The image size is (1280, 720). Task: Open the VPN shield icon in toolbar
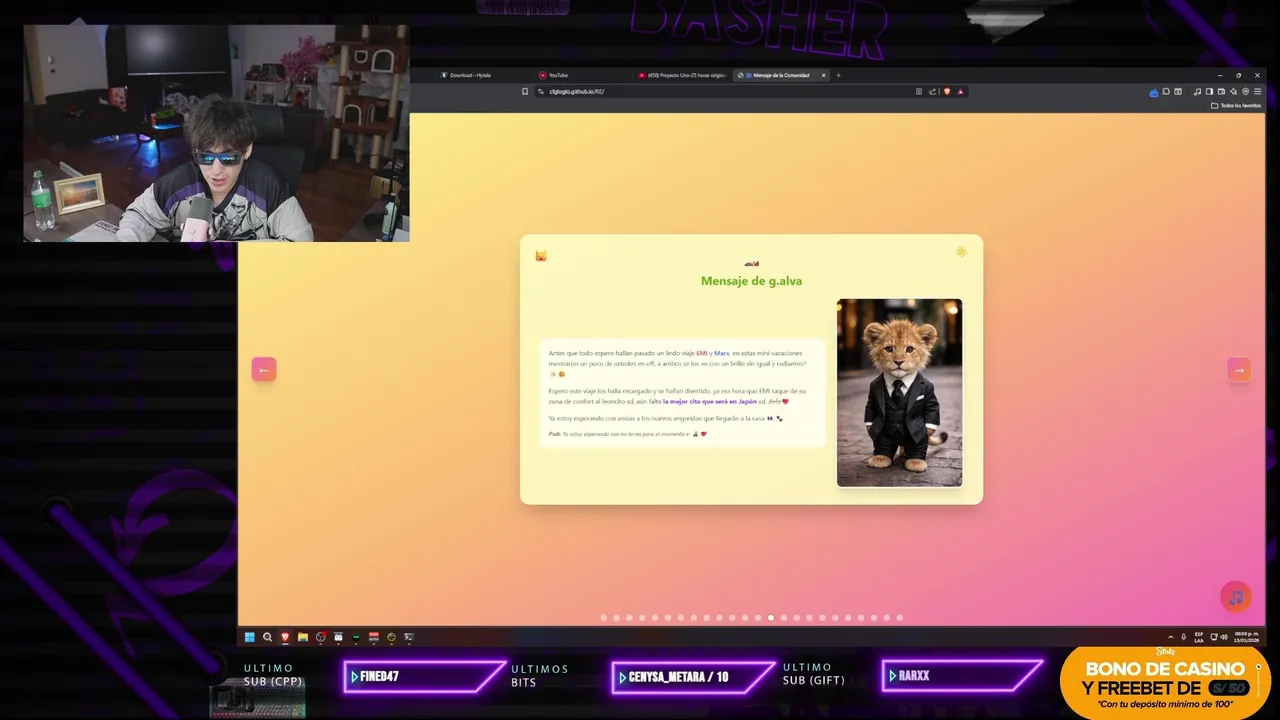(1245, 91)
